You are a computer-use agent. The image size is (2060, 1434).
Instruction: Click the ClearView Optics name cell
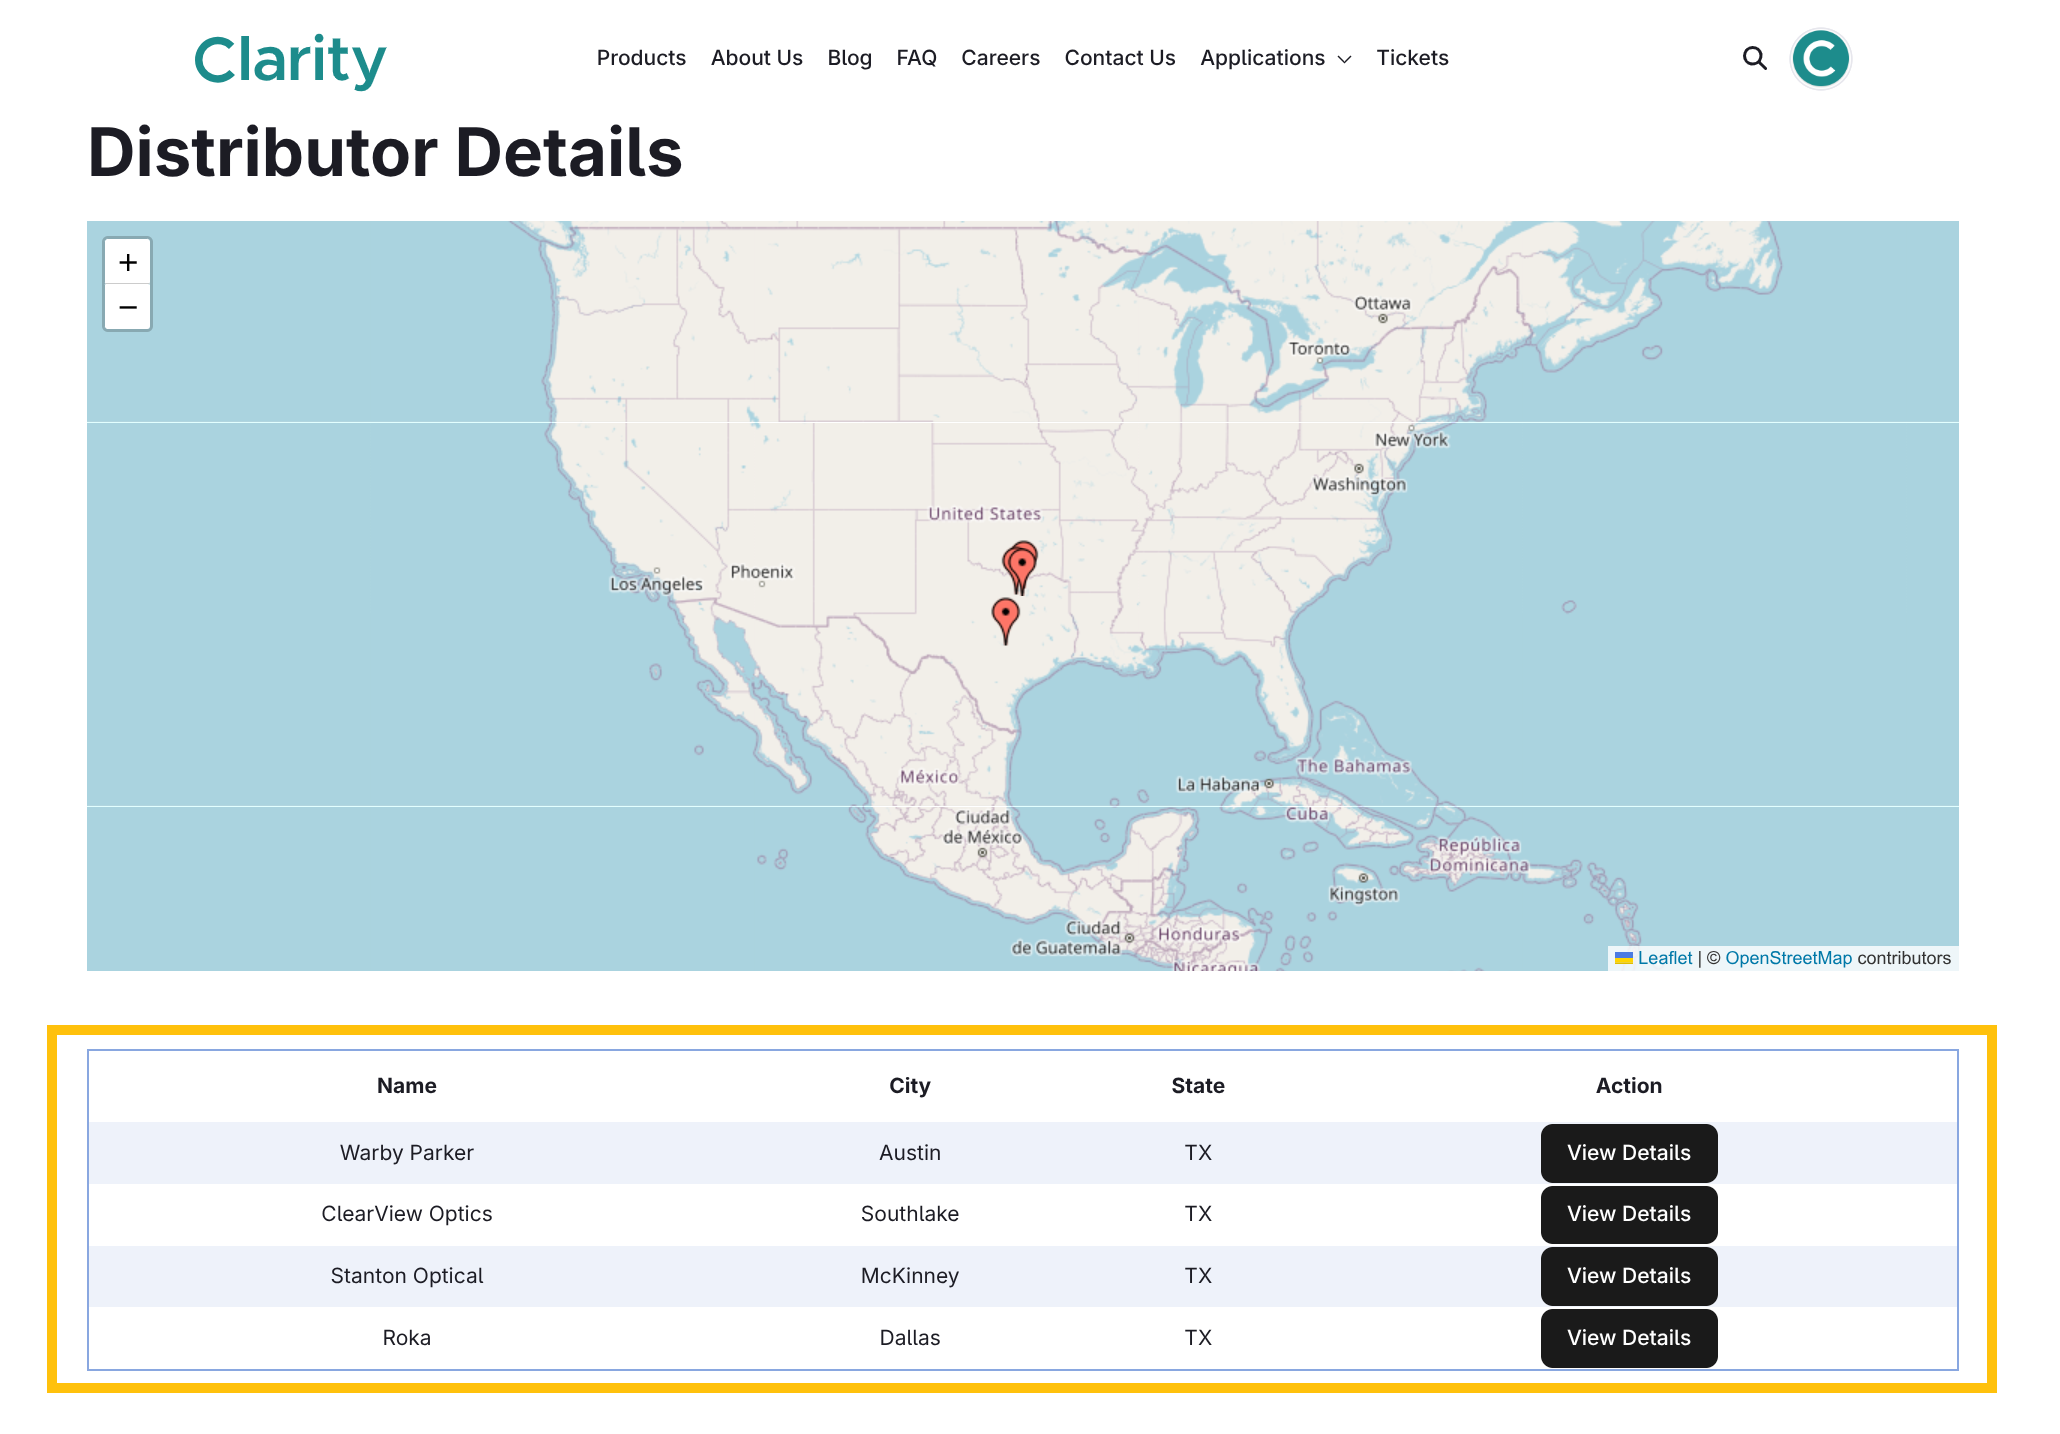407,1214
